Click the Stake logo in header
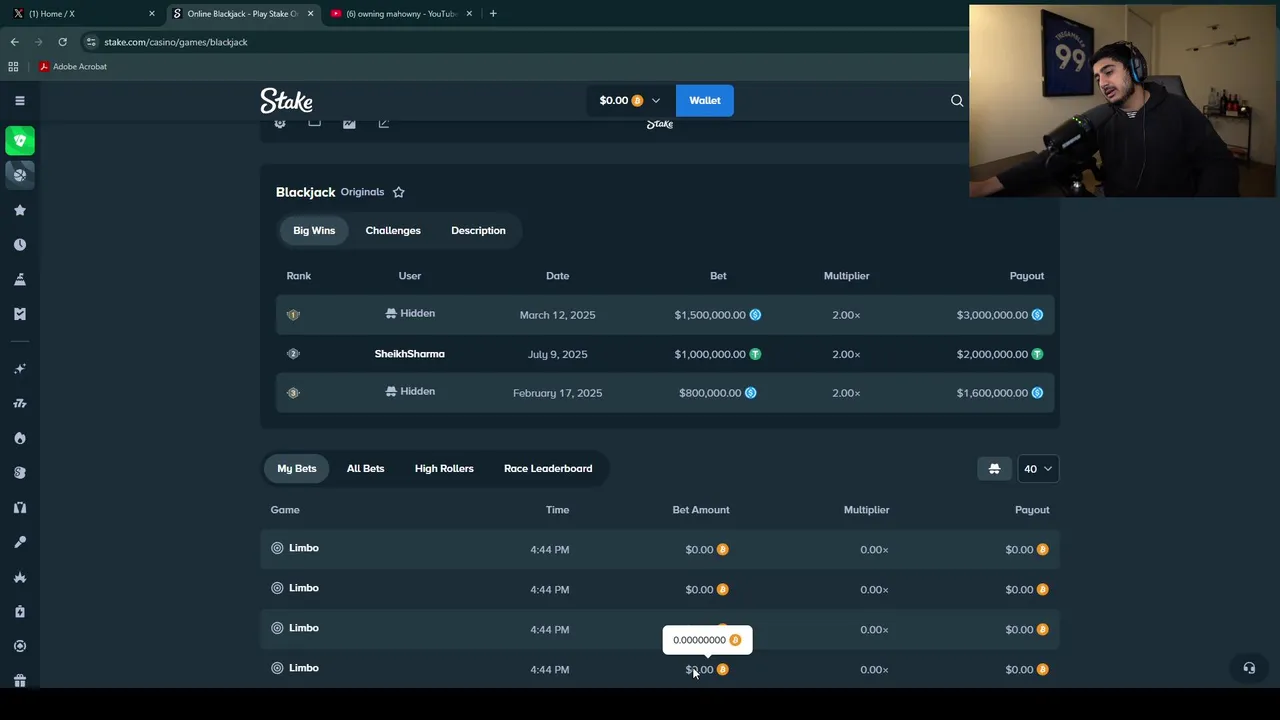The image size is (1280, 720). click(287, 100)
